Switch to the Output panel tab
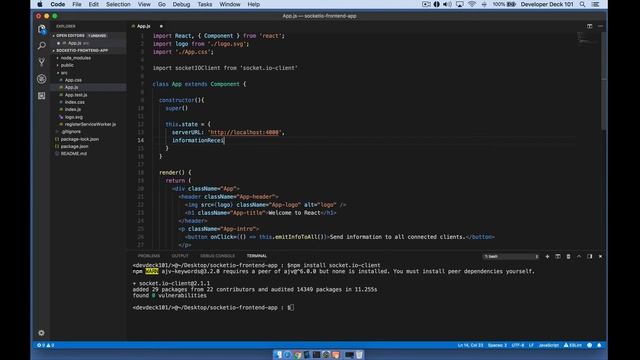 180,256
